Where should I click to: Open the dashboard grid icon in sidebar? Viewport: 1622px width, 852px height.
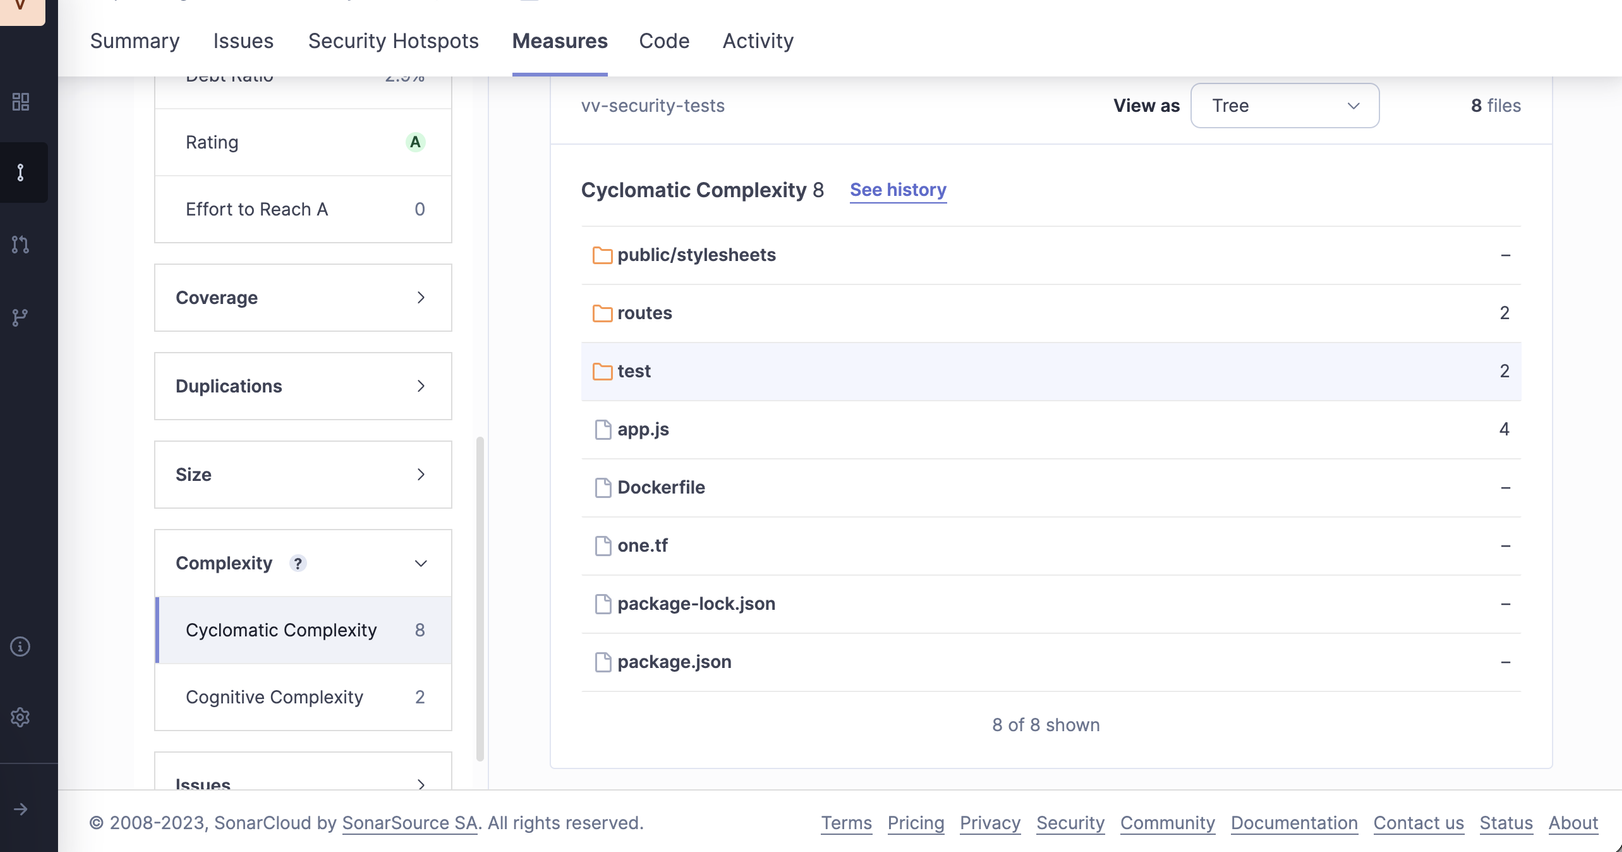tap(20, 102)
